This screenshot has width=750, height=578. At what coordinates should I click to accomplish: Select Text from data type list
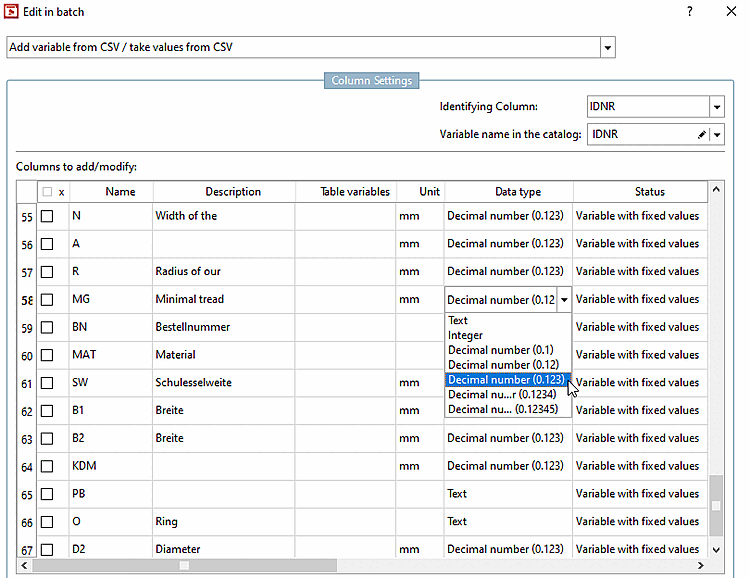point(458,321)
